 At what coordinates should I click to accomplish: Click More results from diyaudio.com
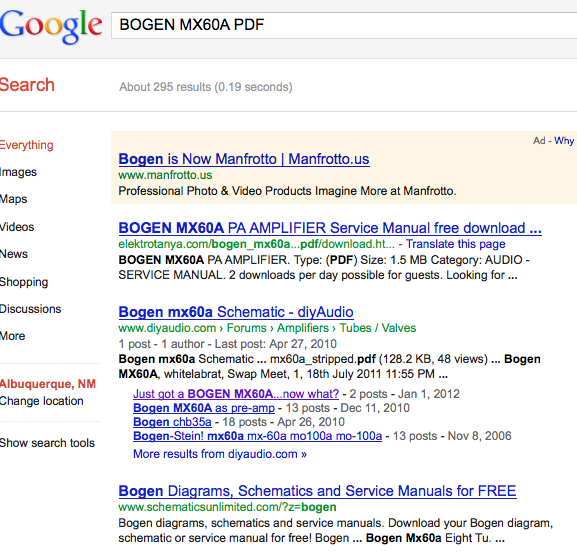pyautogui.click(x=220, y=454)
